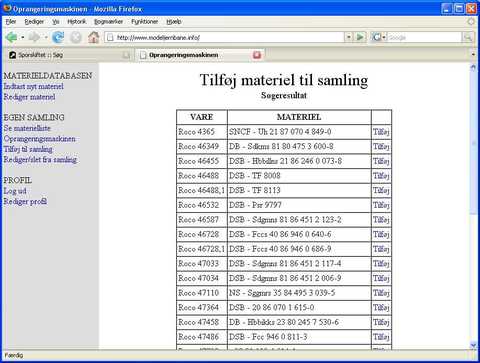Open the Bogmærker menu
Screen dimensions: 480x363
108,22
